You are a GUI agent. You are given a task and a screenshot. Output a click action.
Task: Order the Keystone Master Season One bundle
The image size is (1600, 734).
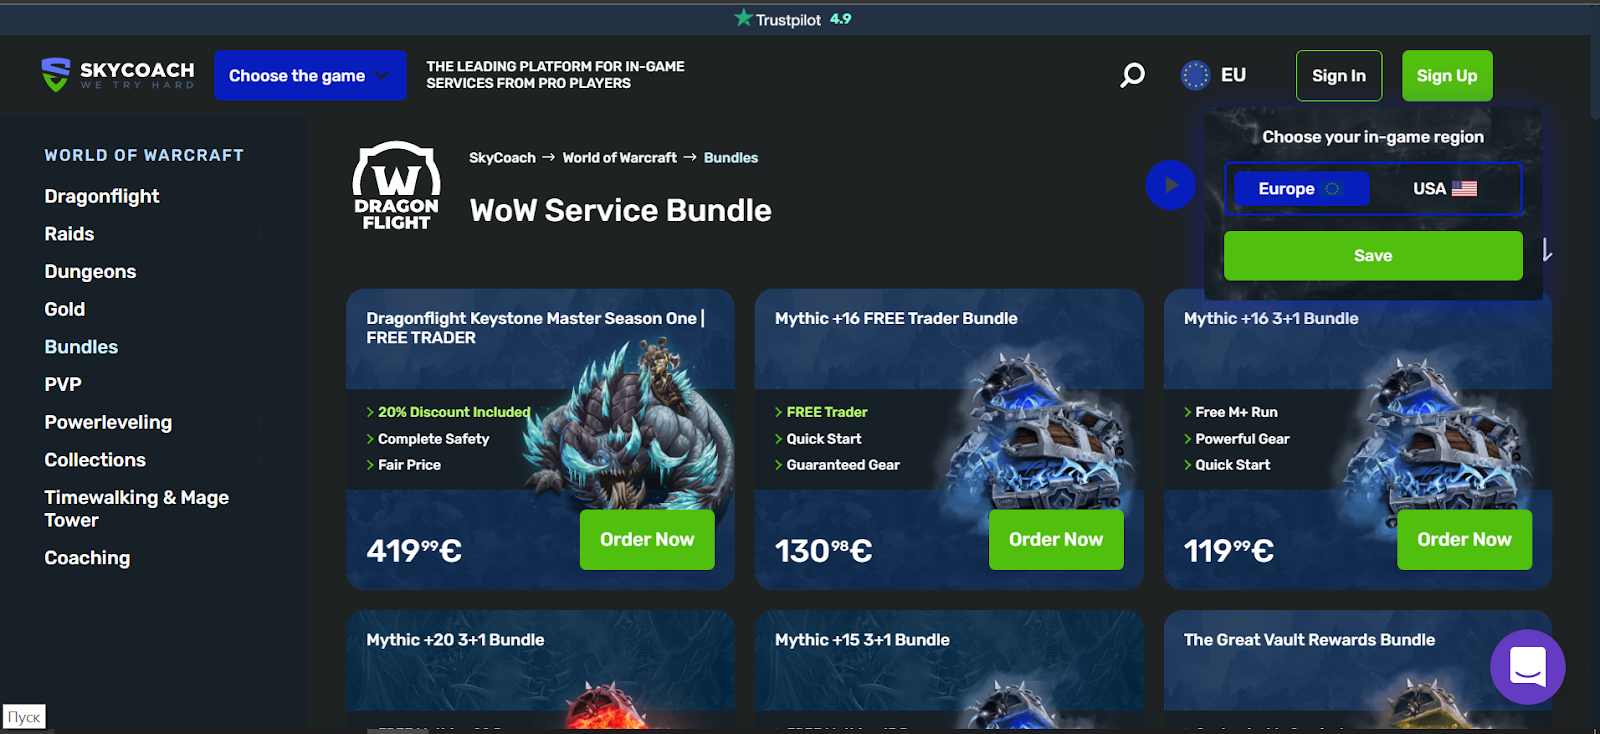pyautogui.click(x=647, y=540)
